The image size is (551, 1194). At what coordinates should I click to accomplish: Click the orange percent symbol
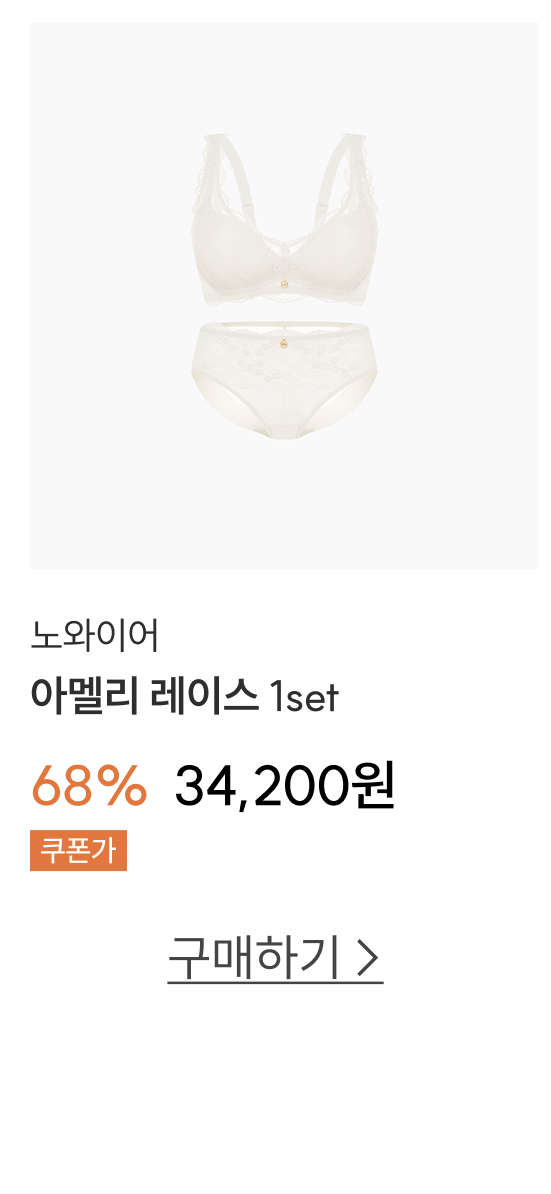tap(123, 787)
